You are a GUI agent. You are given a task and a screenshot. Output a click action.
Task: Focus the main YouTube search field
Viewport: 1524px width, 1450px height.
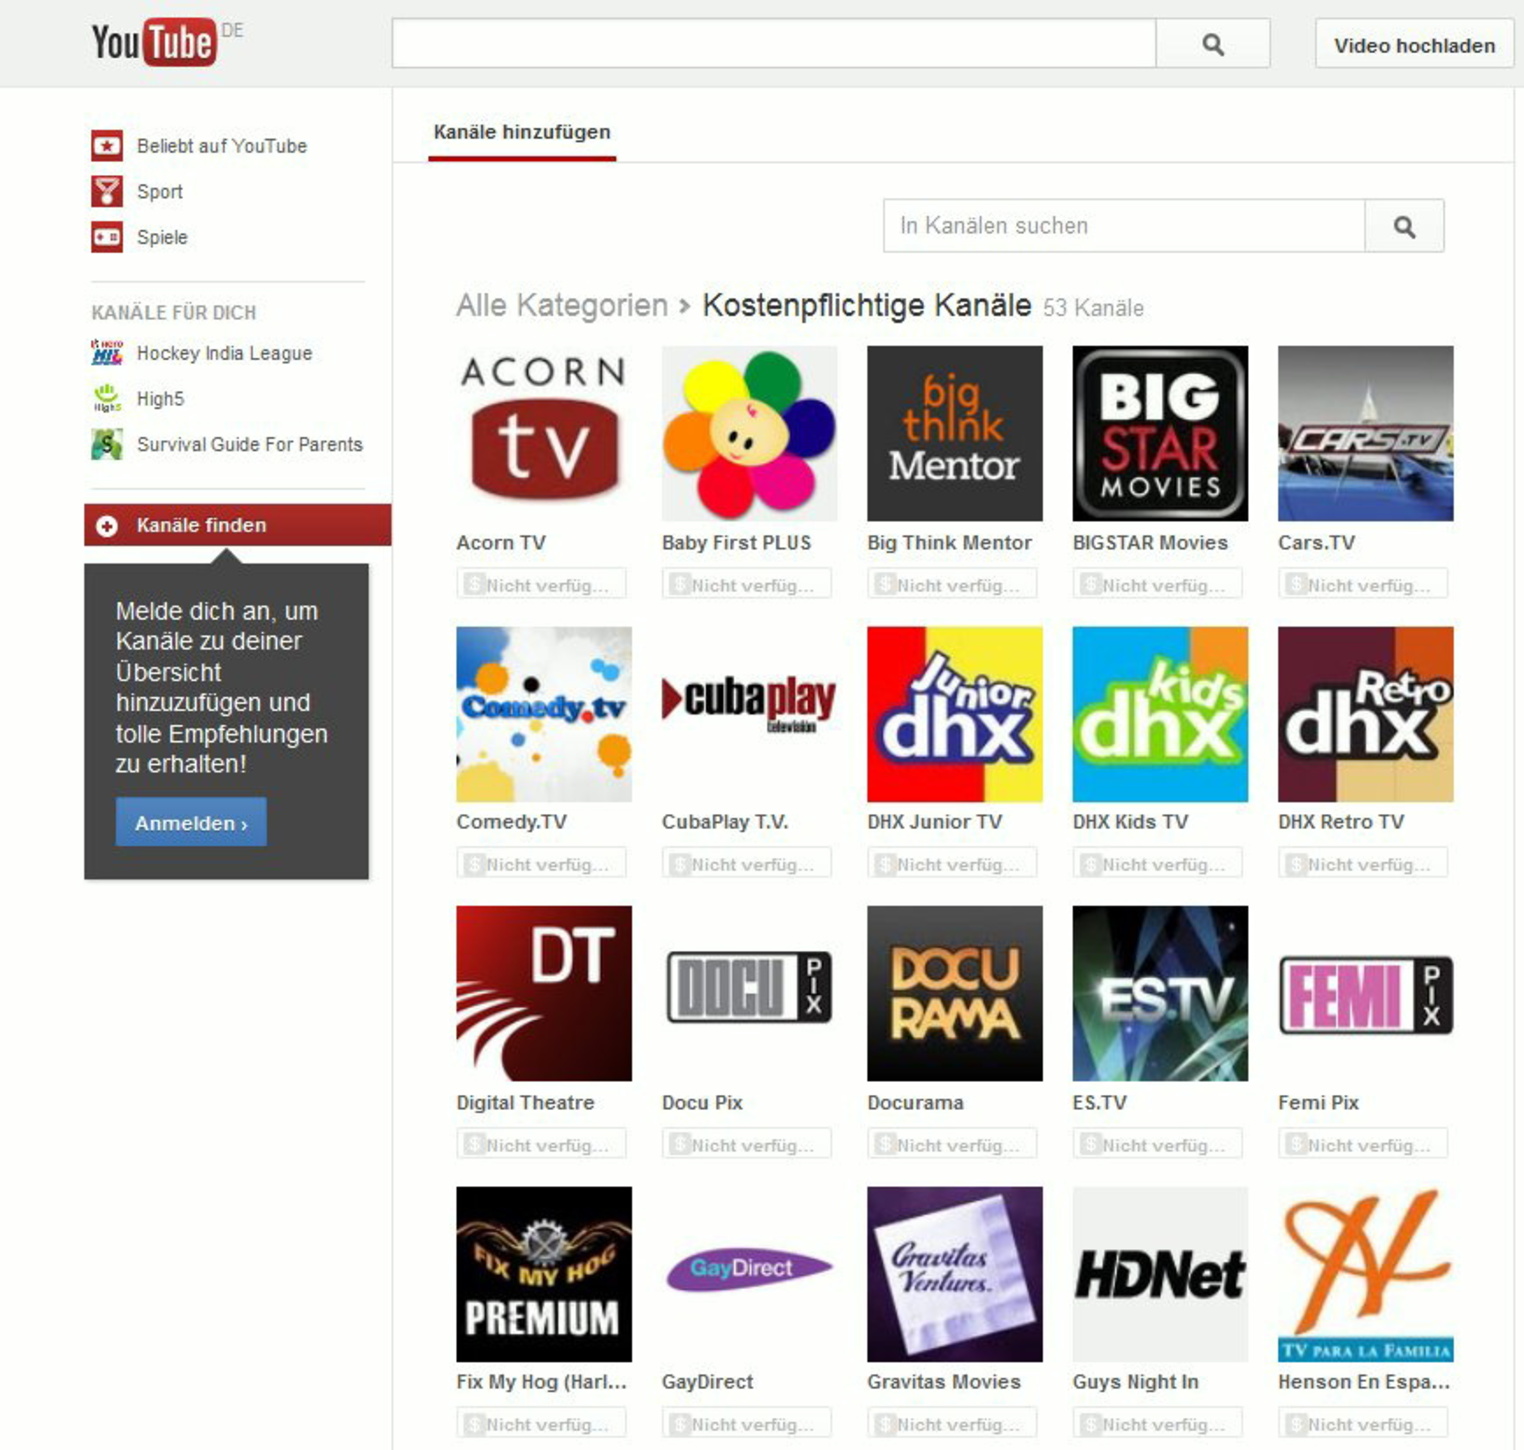click(x=774, y=44)
